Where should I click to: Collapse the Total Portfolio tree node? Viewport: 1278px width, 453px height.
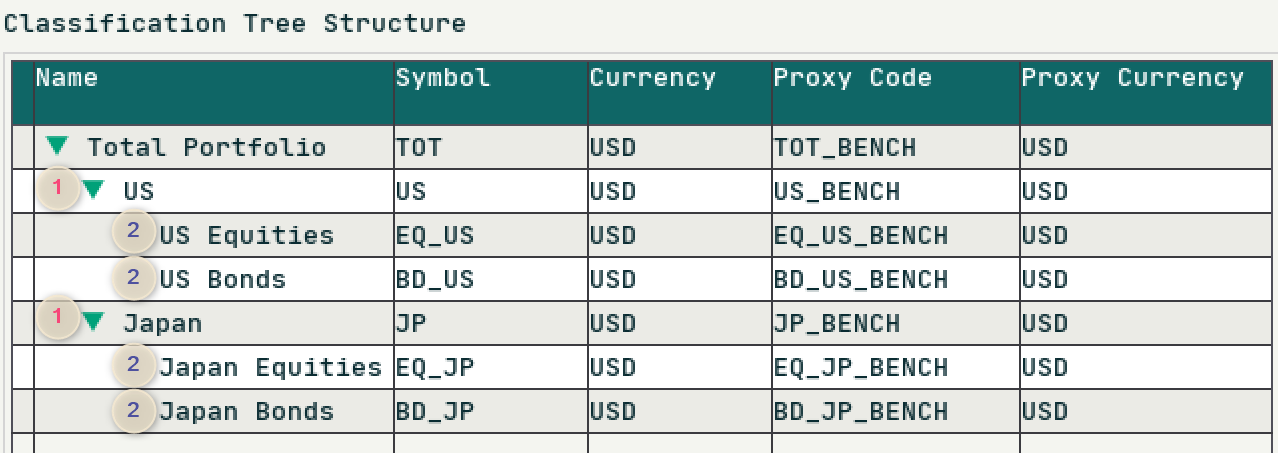(56, 147)
